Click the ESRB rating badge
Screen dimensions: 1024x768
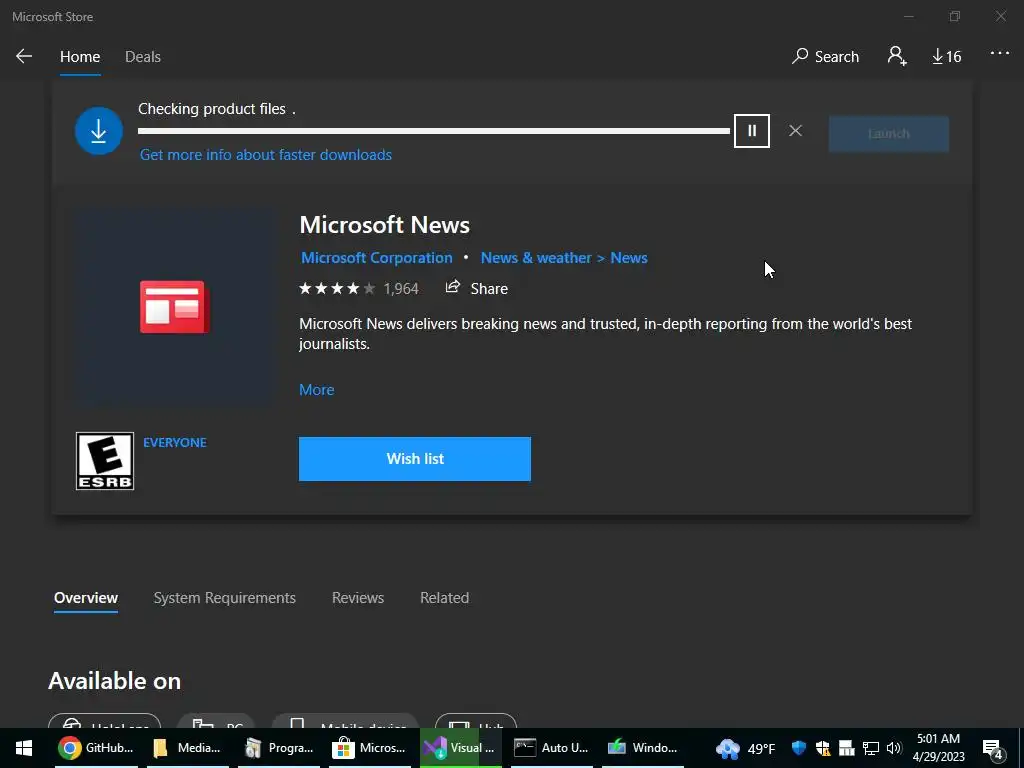point(104,461)
